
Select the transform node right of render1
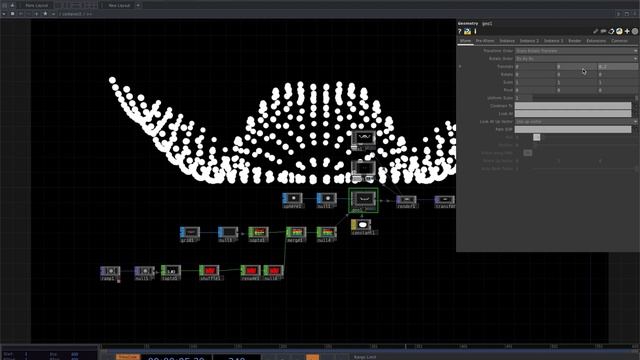click(x=444, y=202)
